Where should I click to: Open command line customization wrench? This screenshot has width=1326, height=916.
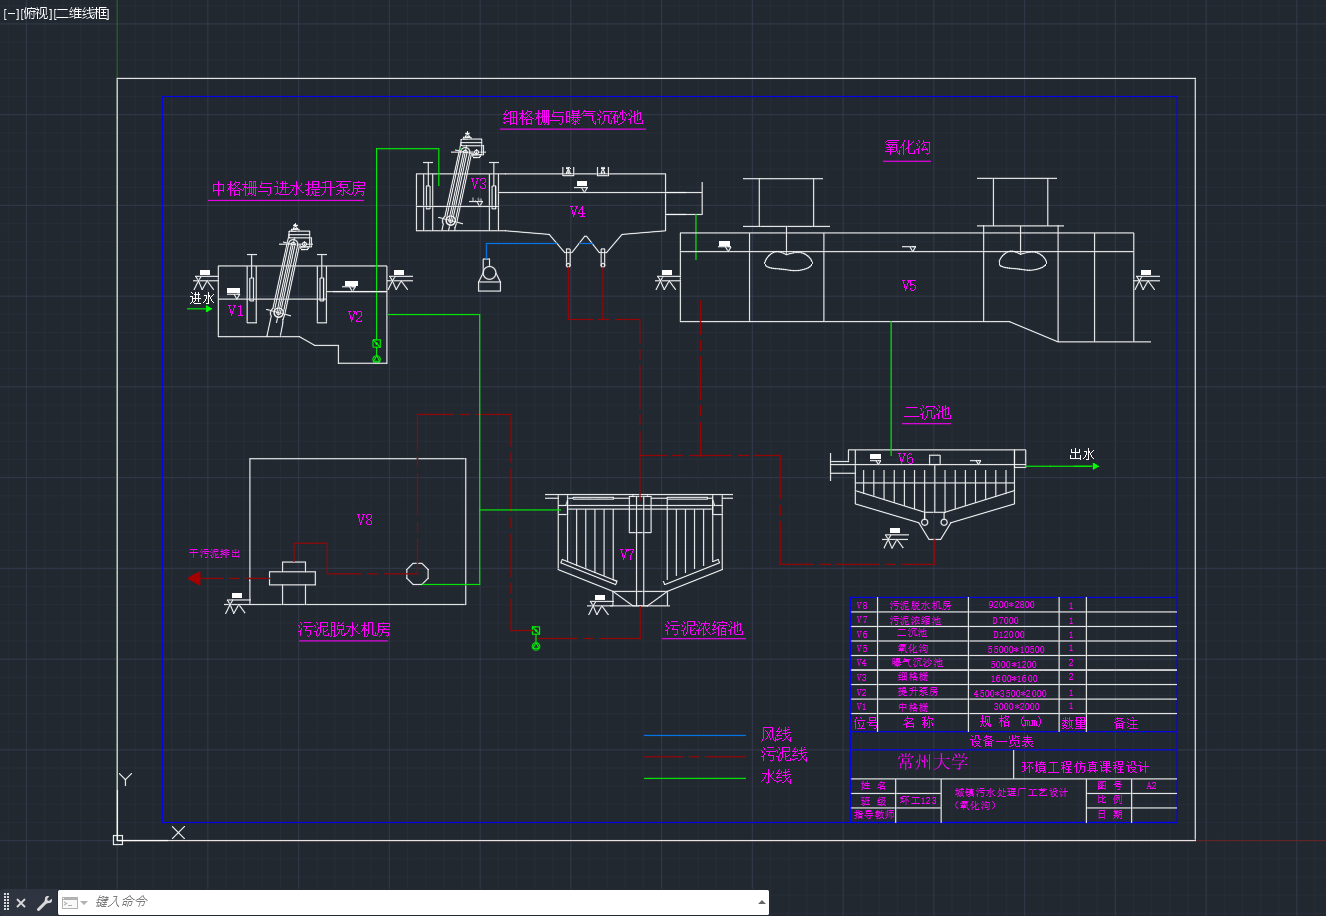pyautogui.click(x=44, y=903)
